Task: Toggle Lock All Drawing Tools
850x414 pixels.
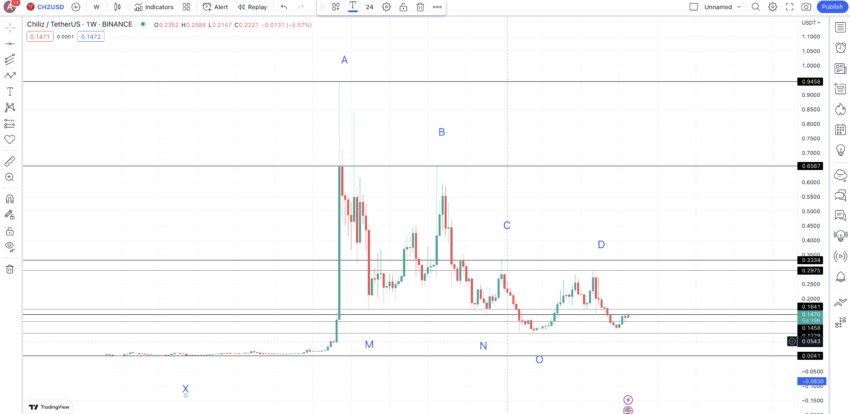Action: pyautogui.click(x=10, y=230)
